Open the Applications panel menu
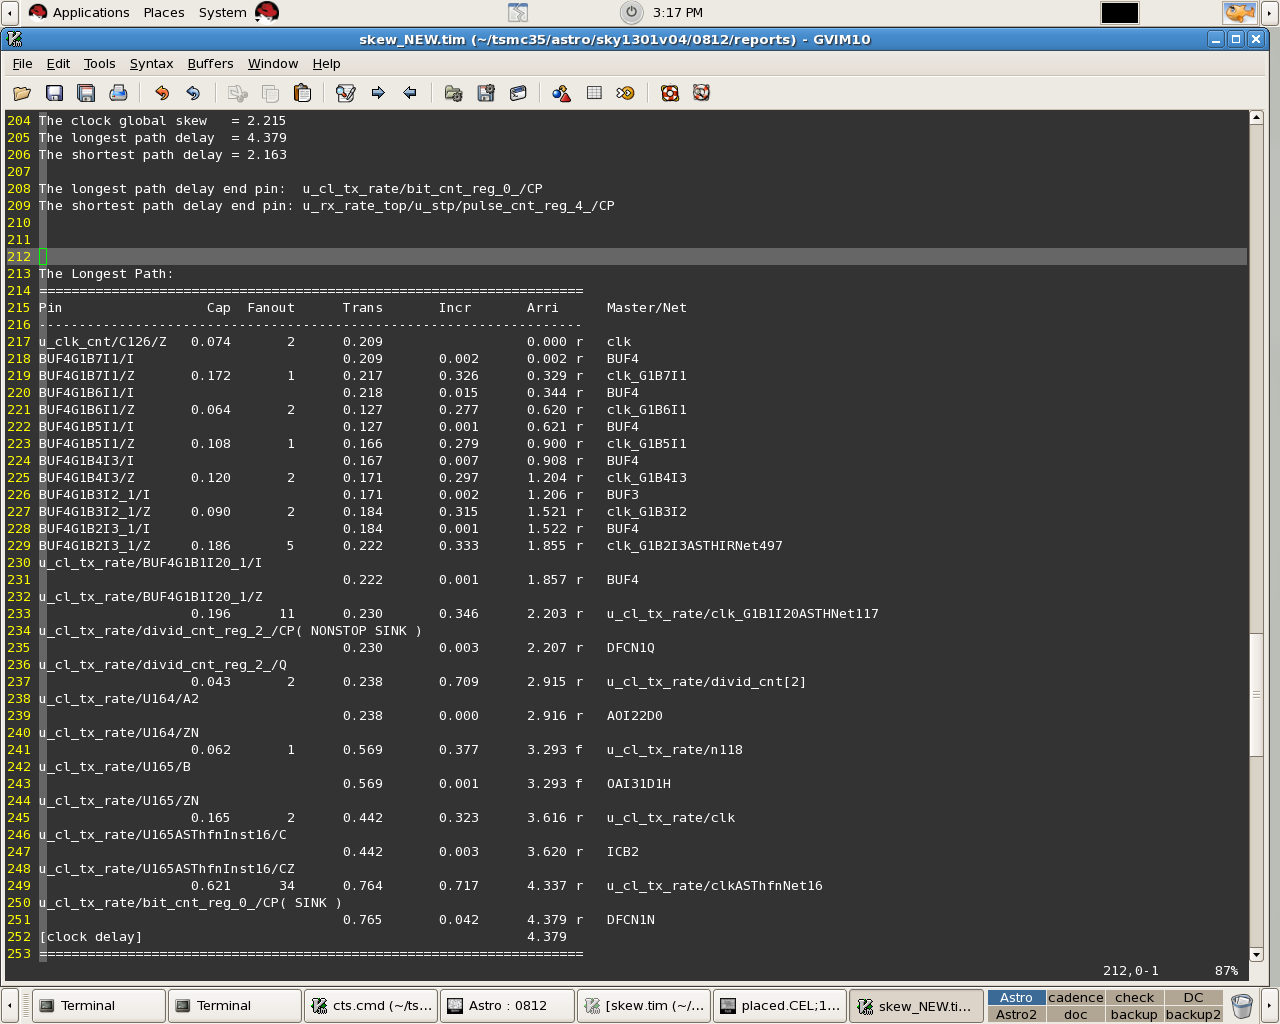The image size is (1280, 1024). [79, 12]
